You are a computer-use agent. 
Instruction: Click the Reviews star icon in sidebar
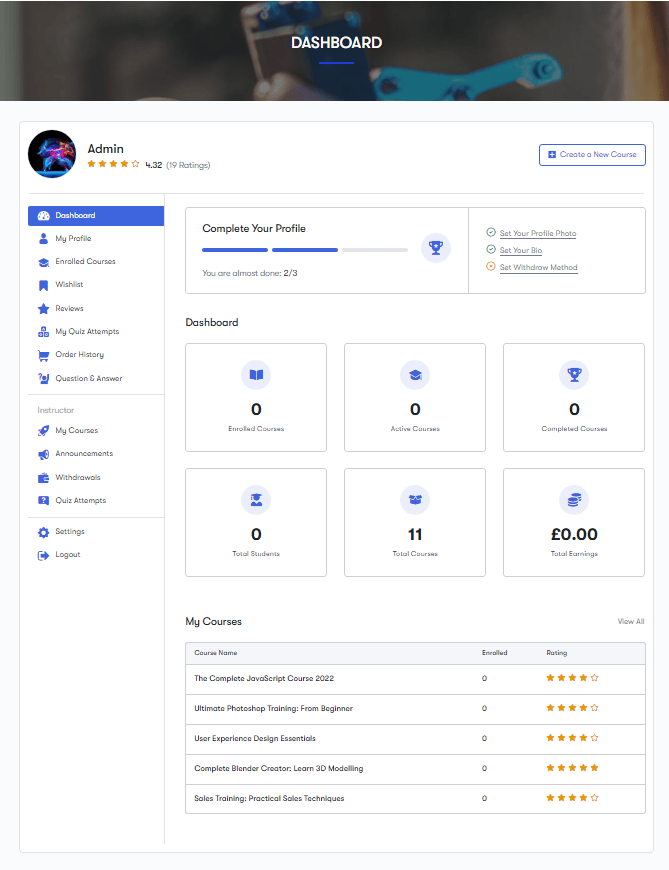(x=43, y=309)
